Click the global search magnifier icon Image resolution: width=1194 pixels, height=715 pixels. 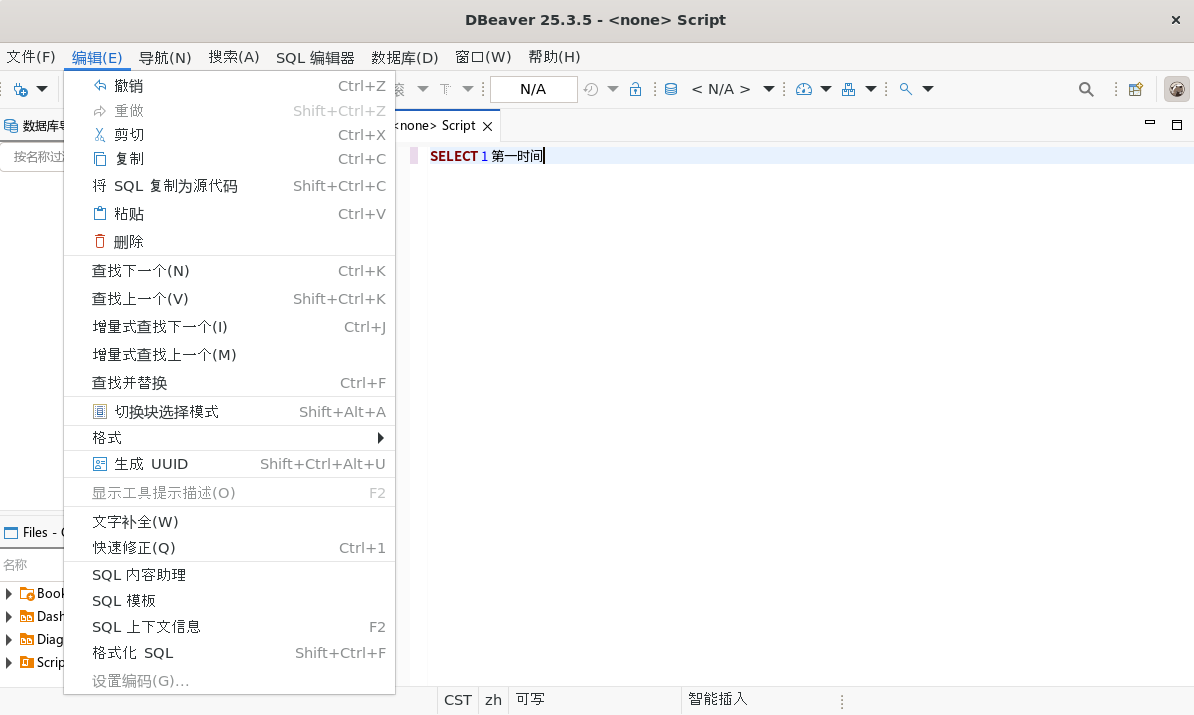tap(1086, 89)
